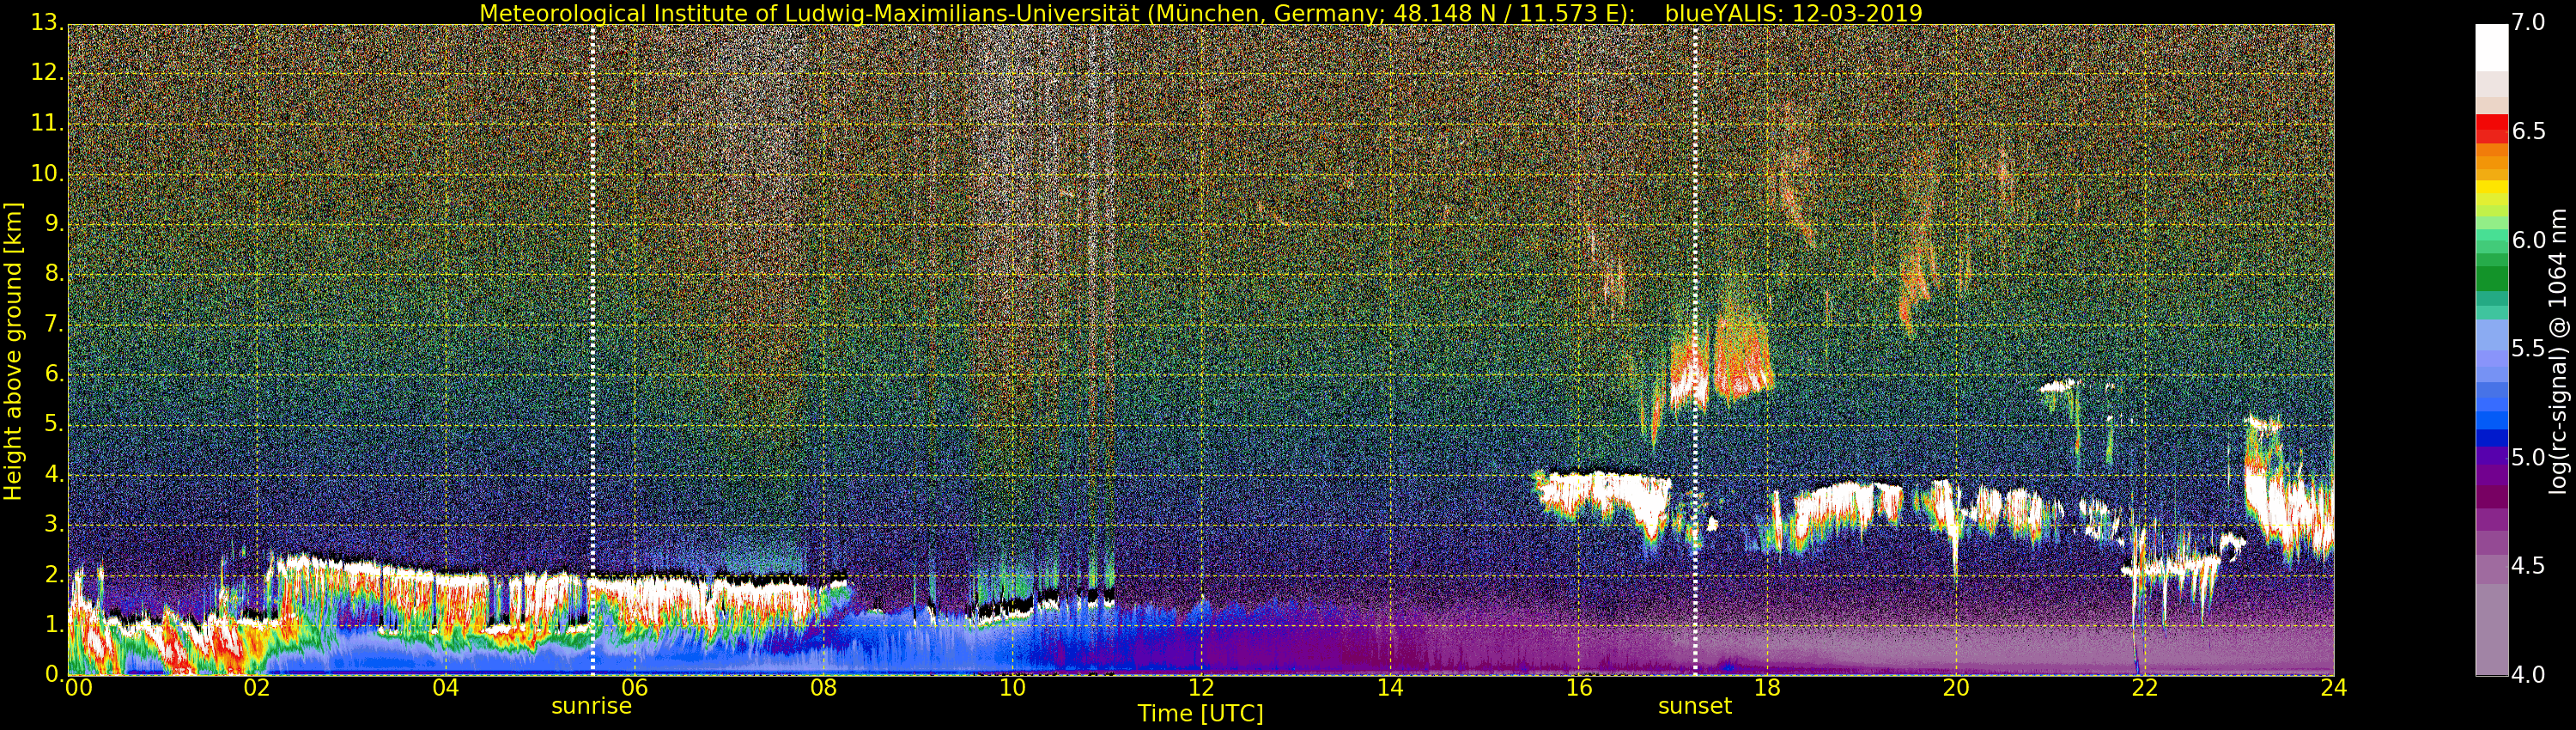Click the 'Height above ground [km]' axis label
The width and height of the screenshot is (2576, 730).
coord(13,351)
